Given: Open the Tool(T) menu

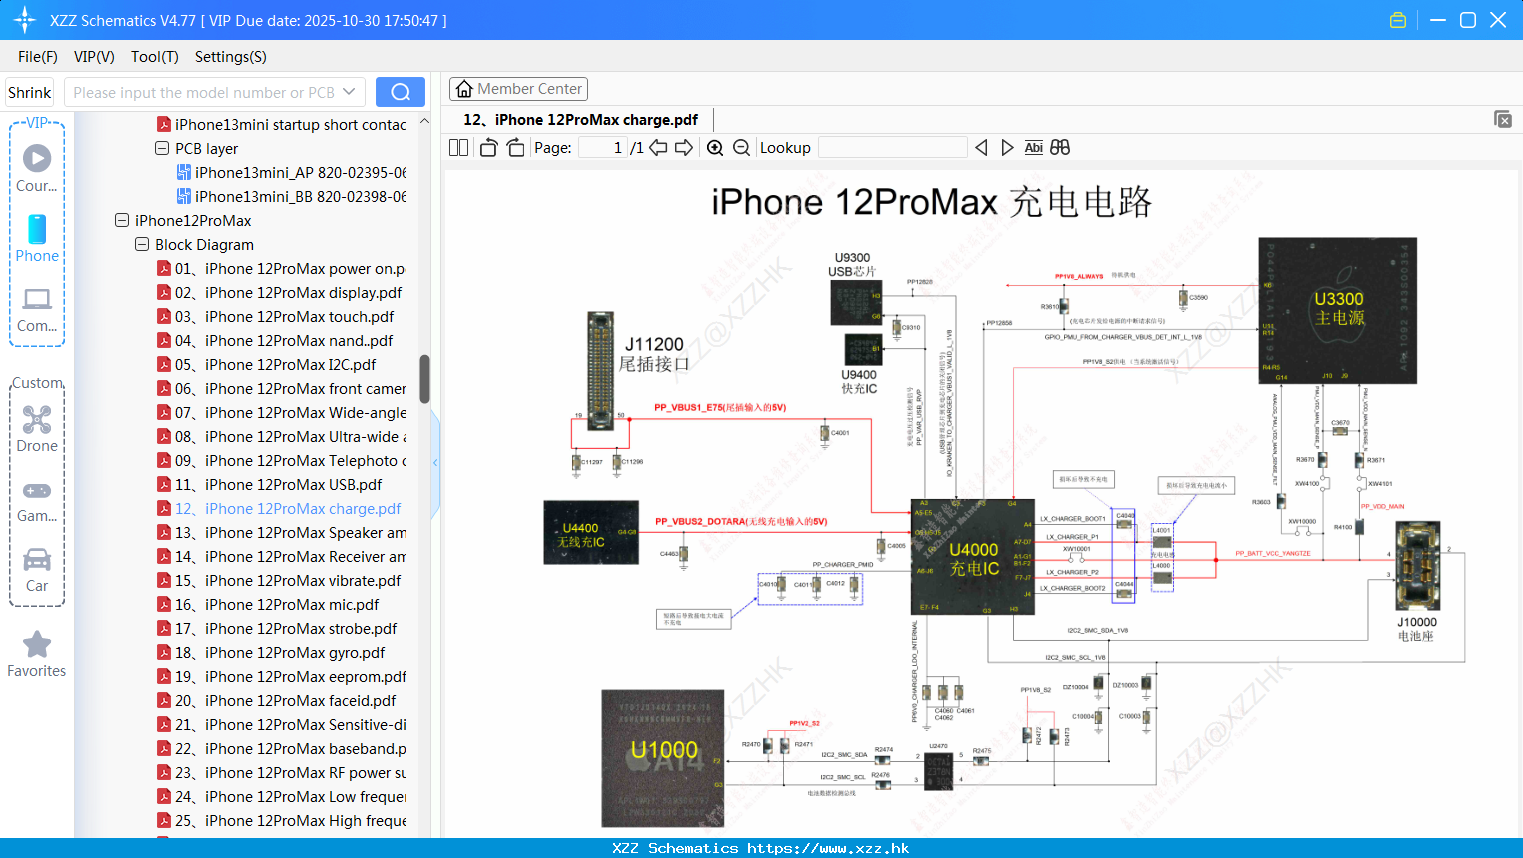Looking at the screenshot, I should [155, 57].
